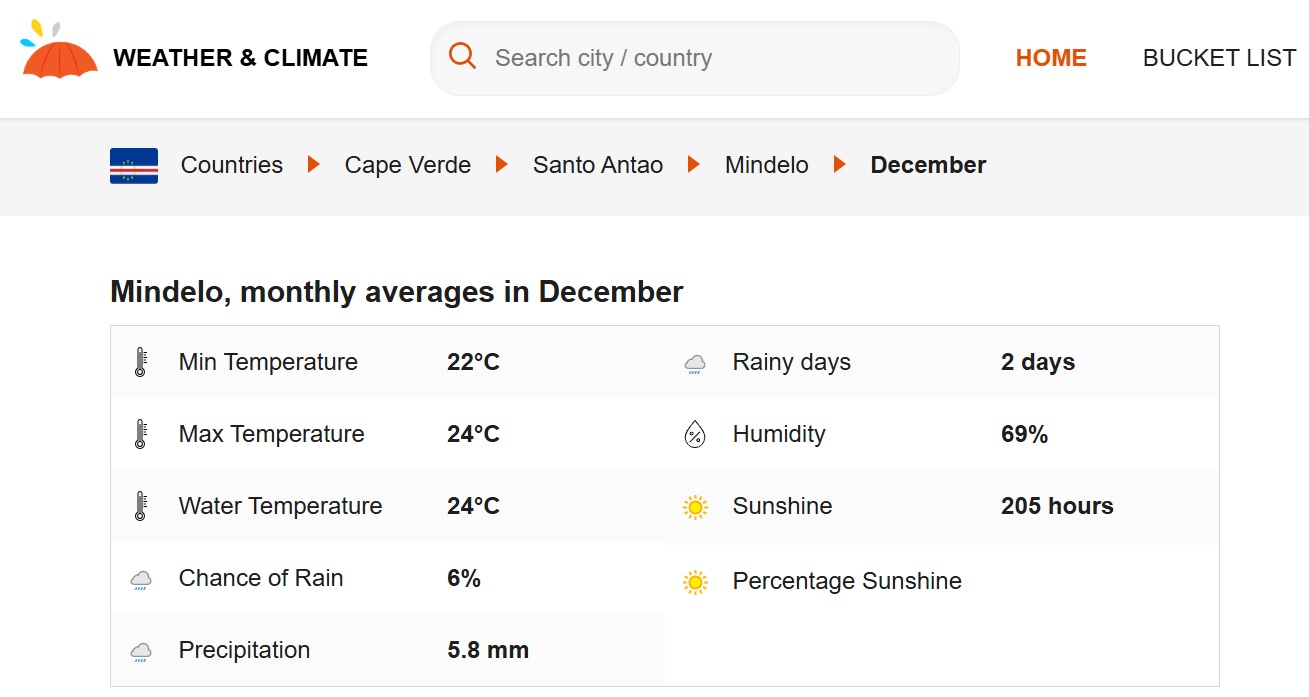Open the HOME menu item
1309x697 pixels.
tap(1051, 58)
